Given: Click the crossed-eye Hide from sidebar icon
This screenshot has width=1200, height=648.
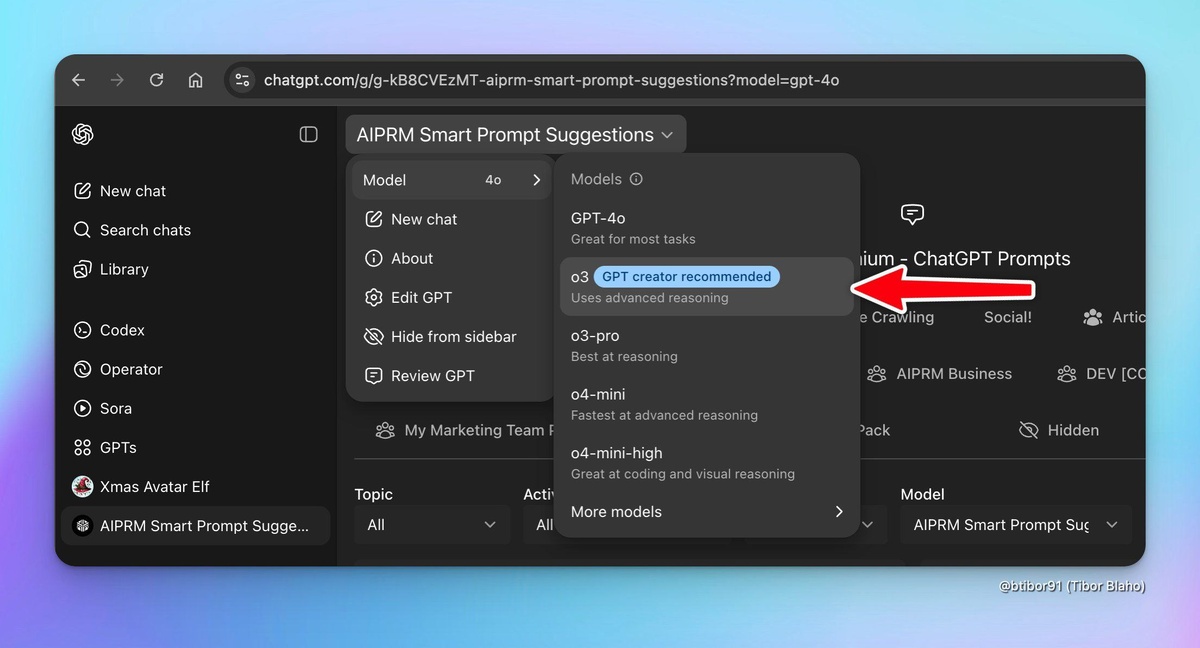Looking at the screenshot, I should click(x=374, y=337).
